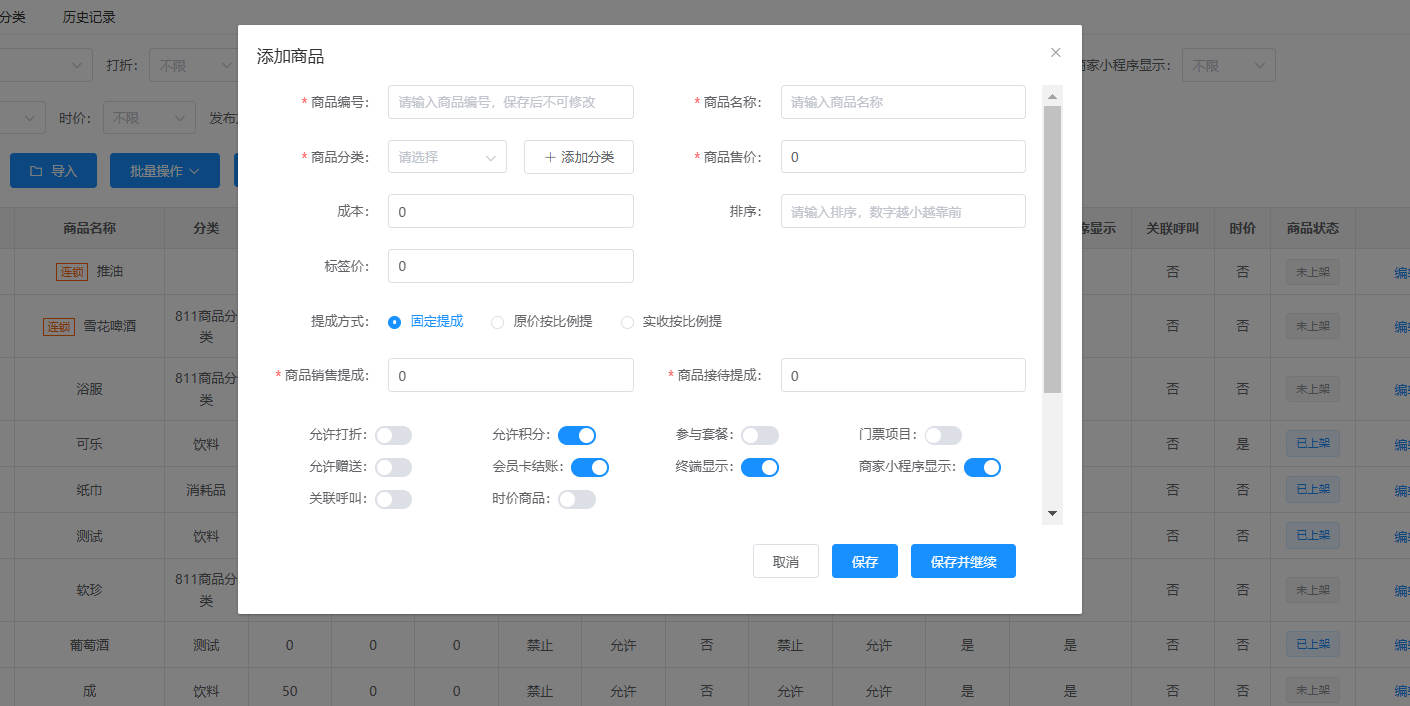The width and height of the screenshot is (1410, 706).
Task: Select 固定提成 radio option
Action: click(394, 322)
